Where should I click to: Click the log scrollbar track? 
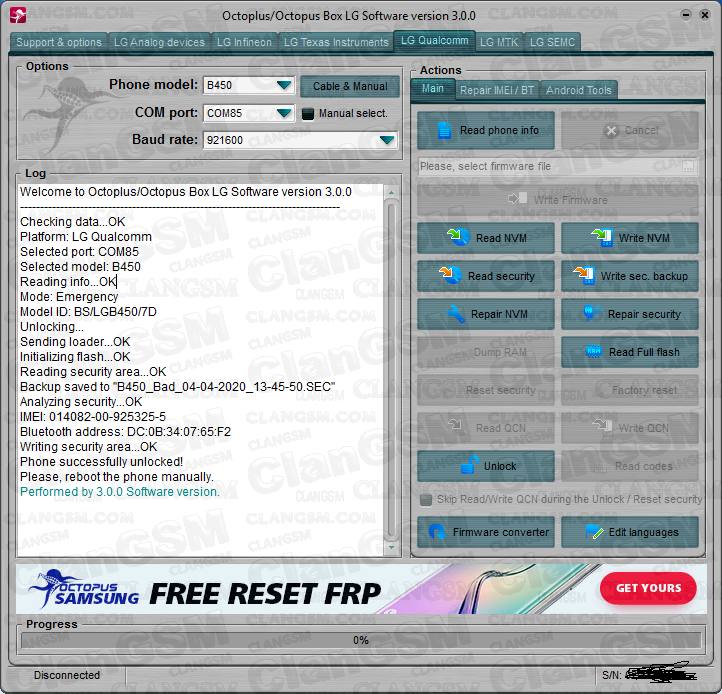click(391, 371)
